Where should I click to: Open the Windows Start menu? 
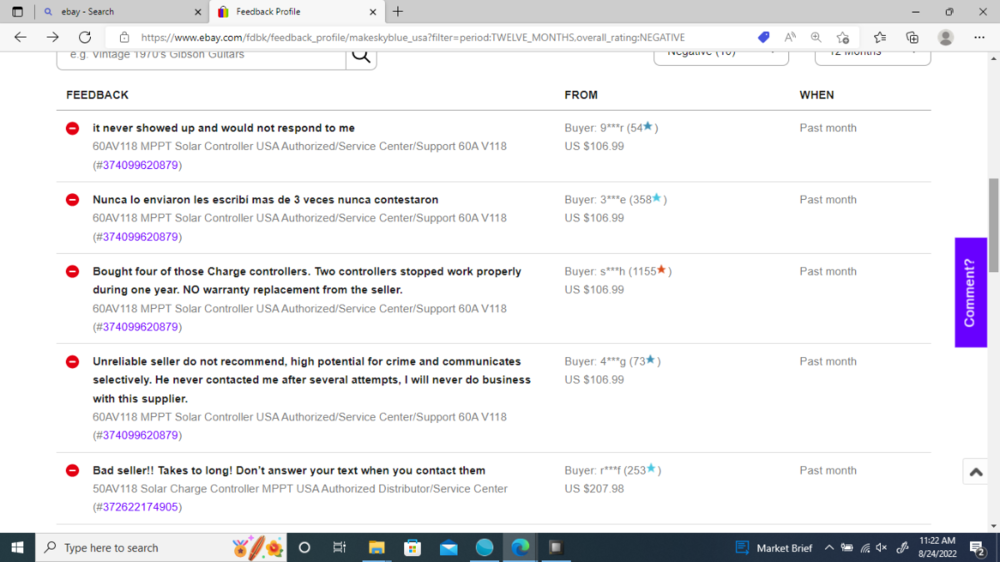[x=17, y=547]
